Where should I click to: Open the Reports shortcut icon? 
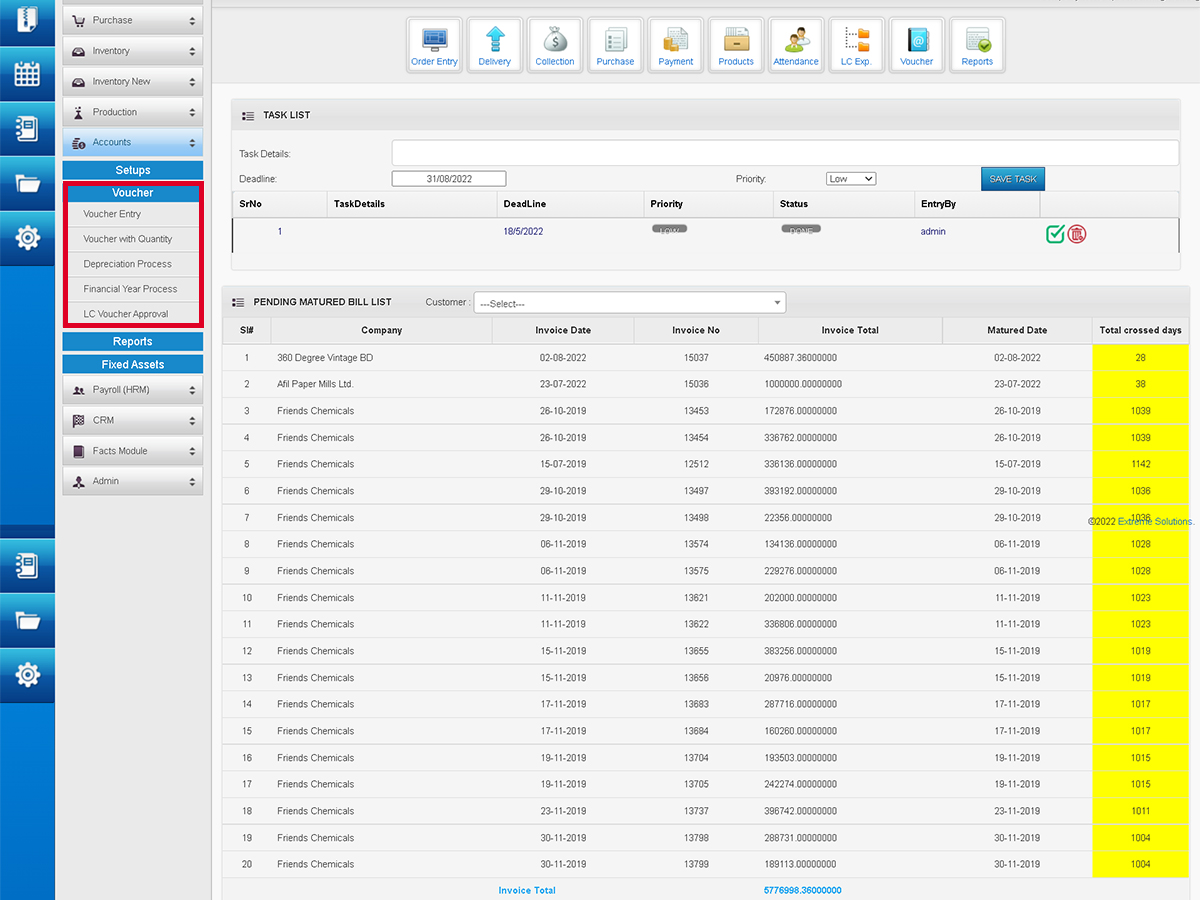pyautogui.click(x=977, y=45)
